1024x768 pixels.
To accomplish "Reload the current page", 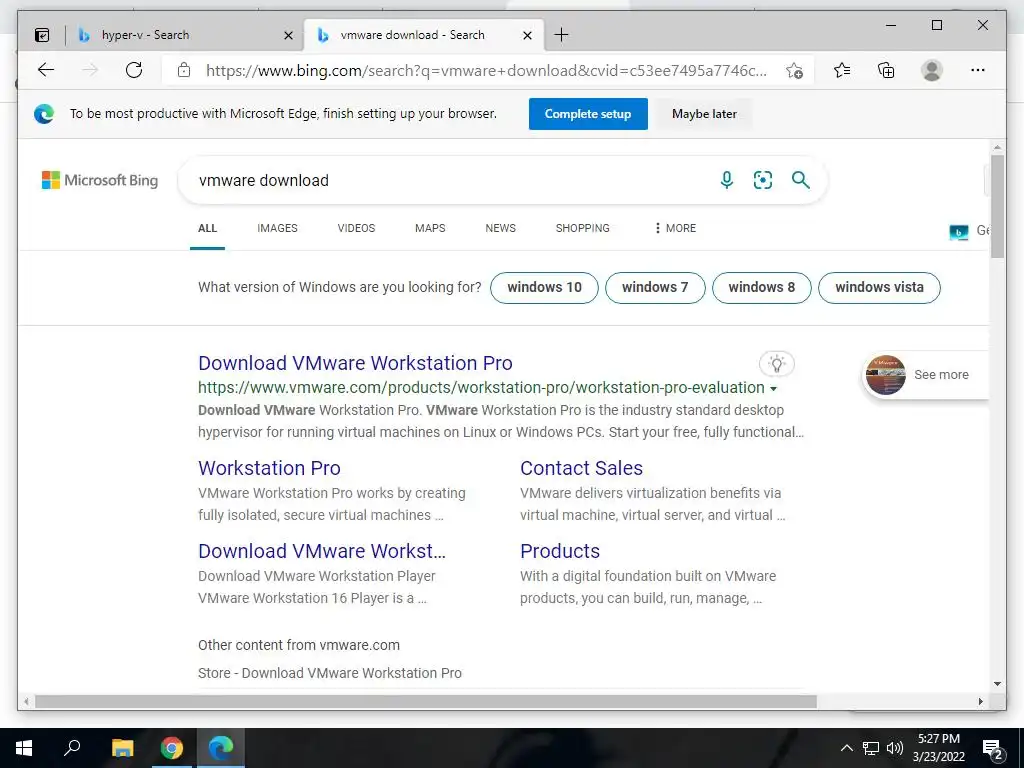I will click(x=134, y=70).
